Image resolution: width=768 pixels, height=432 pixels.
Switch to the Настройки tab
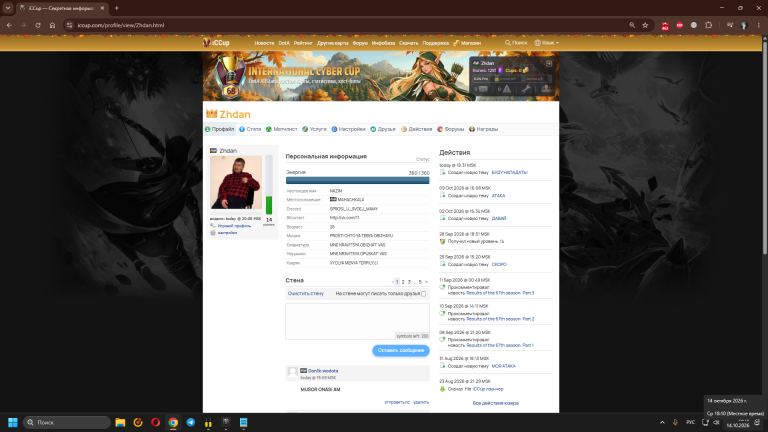(x=348, y=129)
